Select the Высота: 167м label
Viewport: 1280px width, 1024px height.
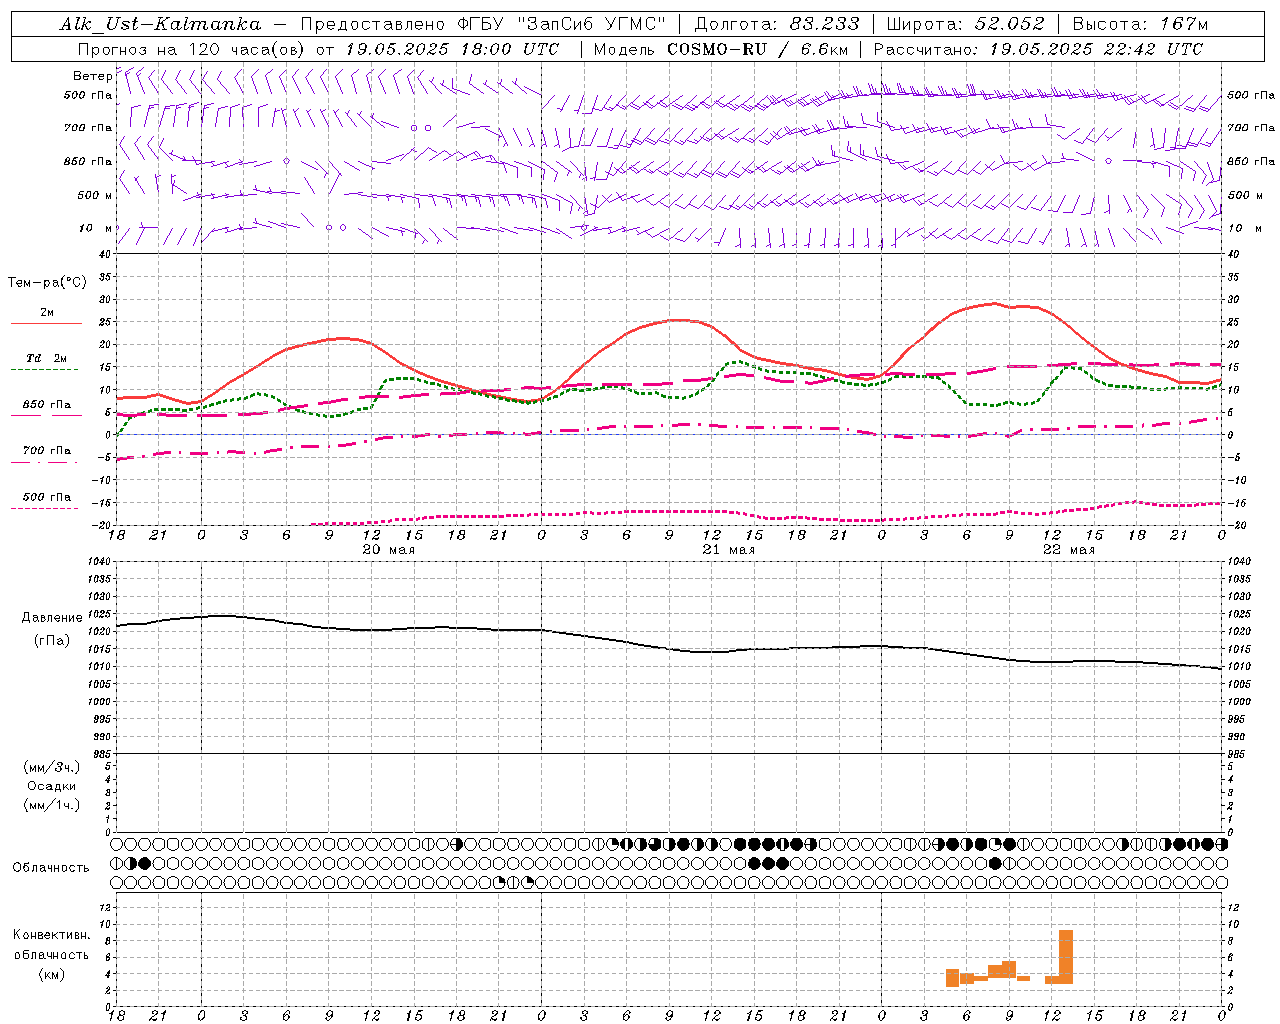pyautogui.click(x=1140, y=24)
